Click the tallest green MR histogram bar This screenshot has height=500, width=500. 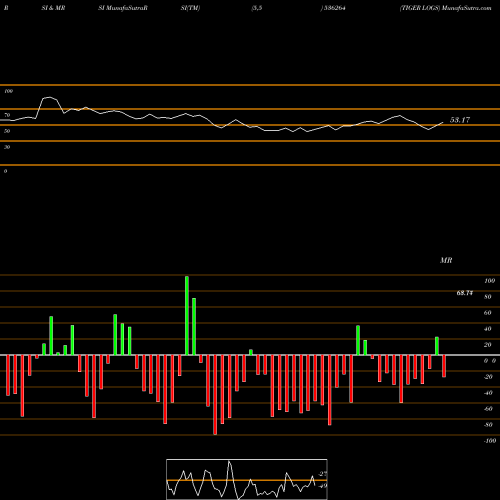pos(187,315)
